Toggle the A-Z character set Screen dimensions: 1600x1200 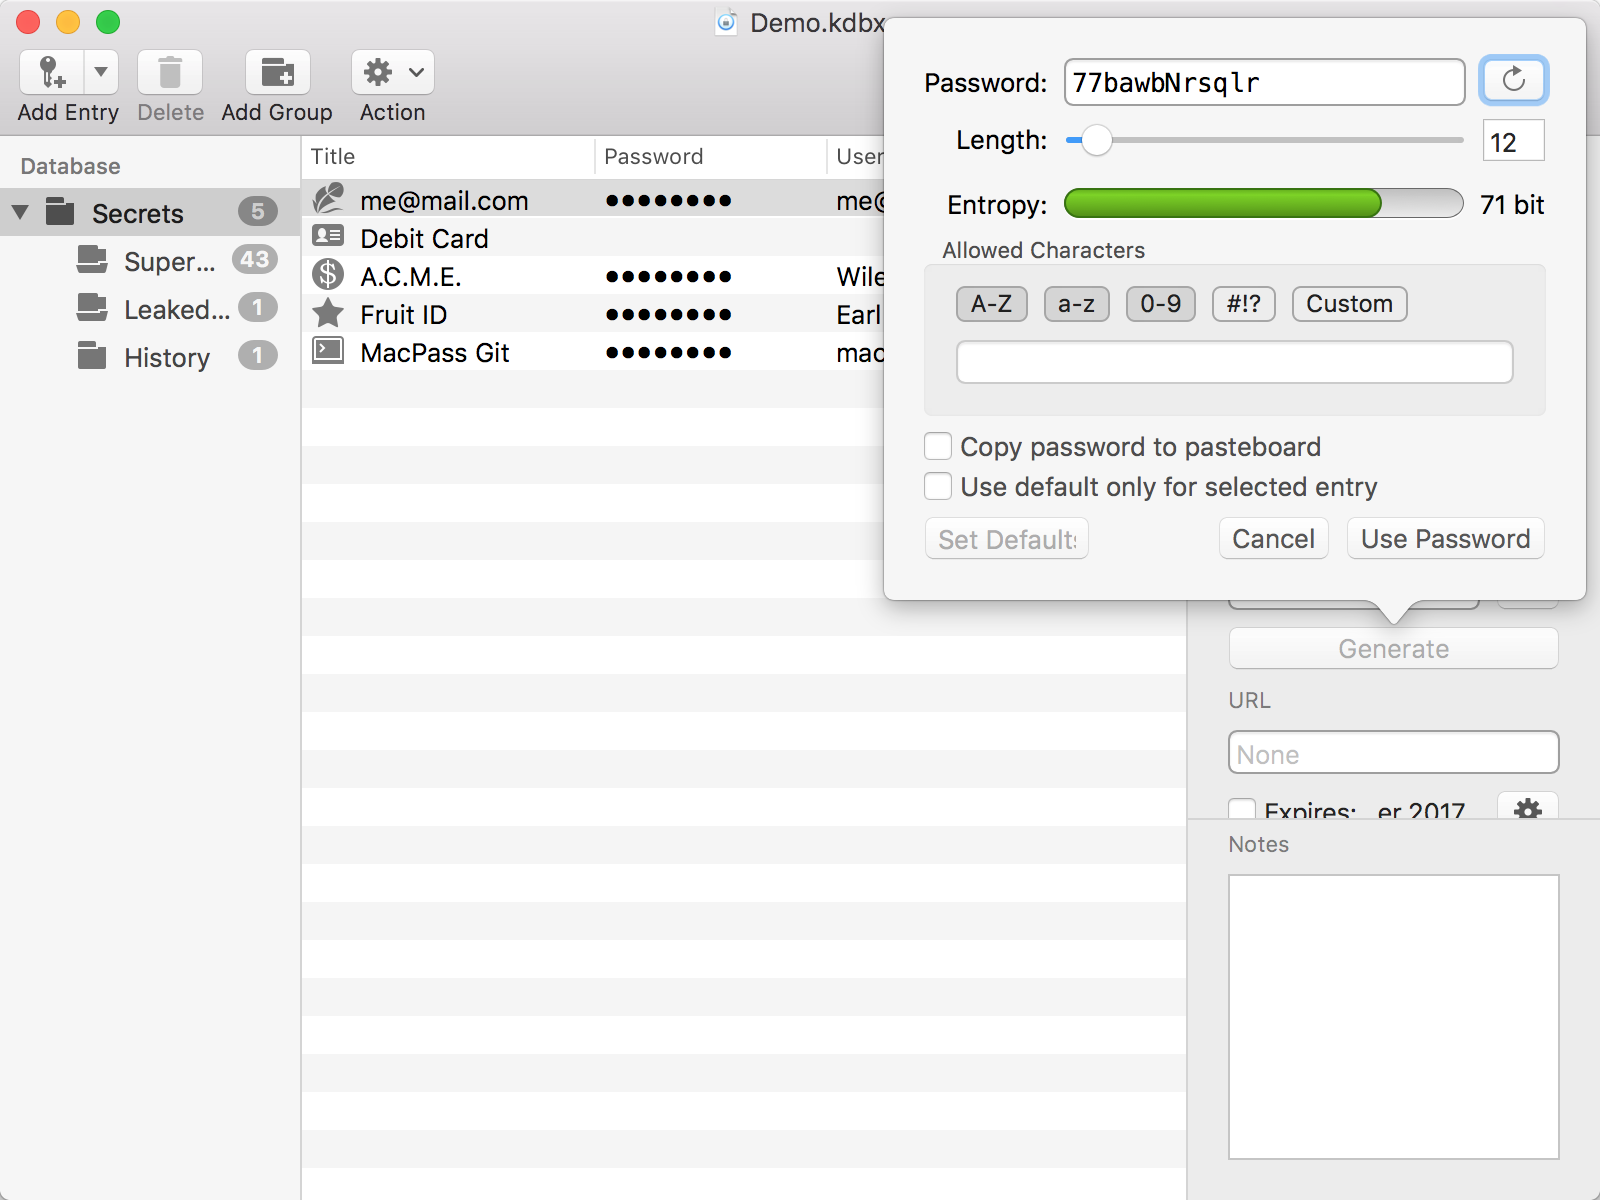(992, 304)
